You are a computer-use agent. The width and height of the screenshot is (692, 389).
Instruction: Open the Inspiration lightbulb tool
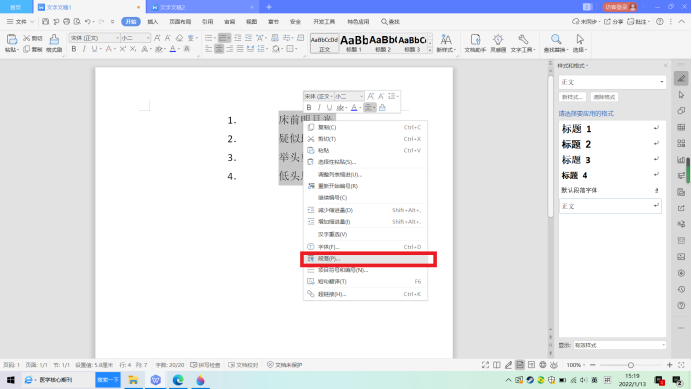pos(498,43)
